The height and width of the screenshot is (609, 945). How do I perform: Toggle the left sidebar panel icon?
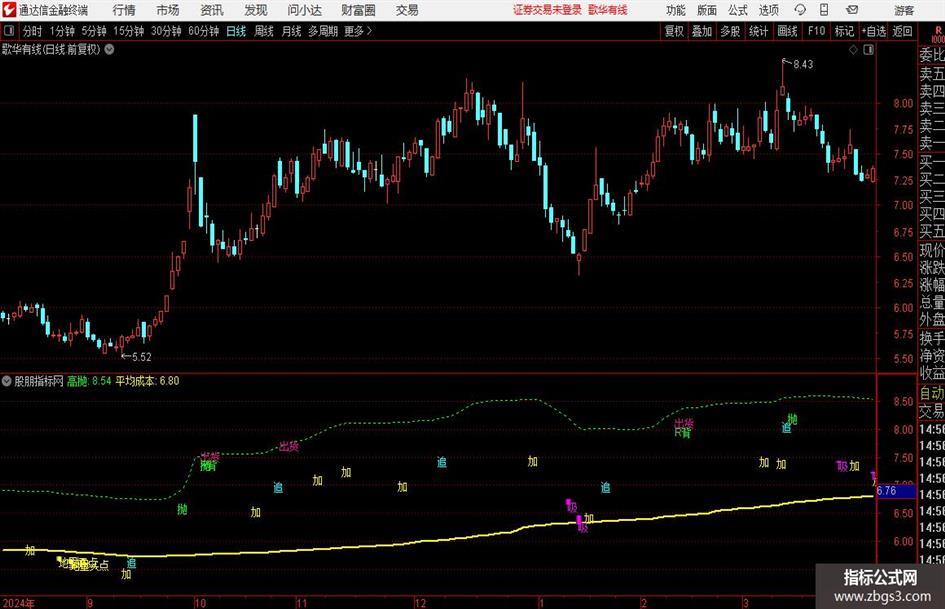(x=8, y=31)
